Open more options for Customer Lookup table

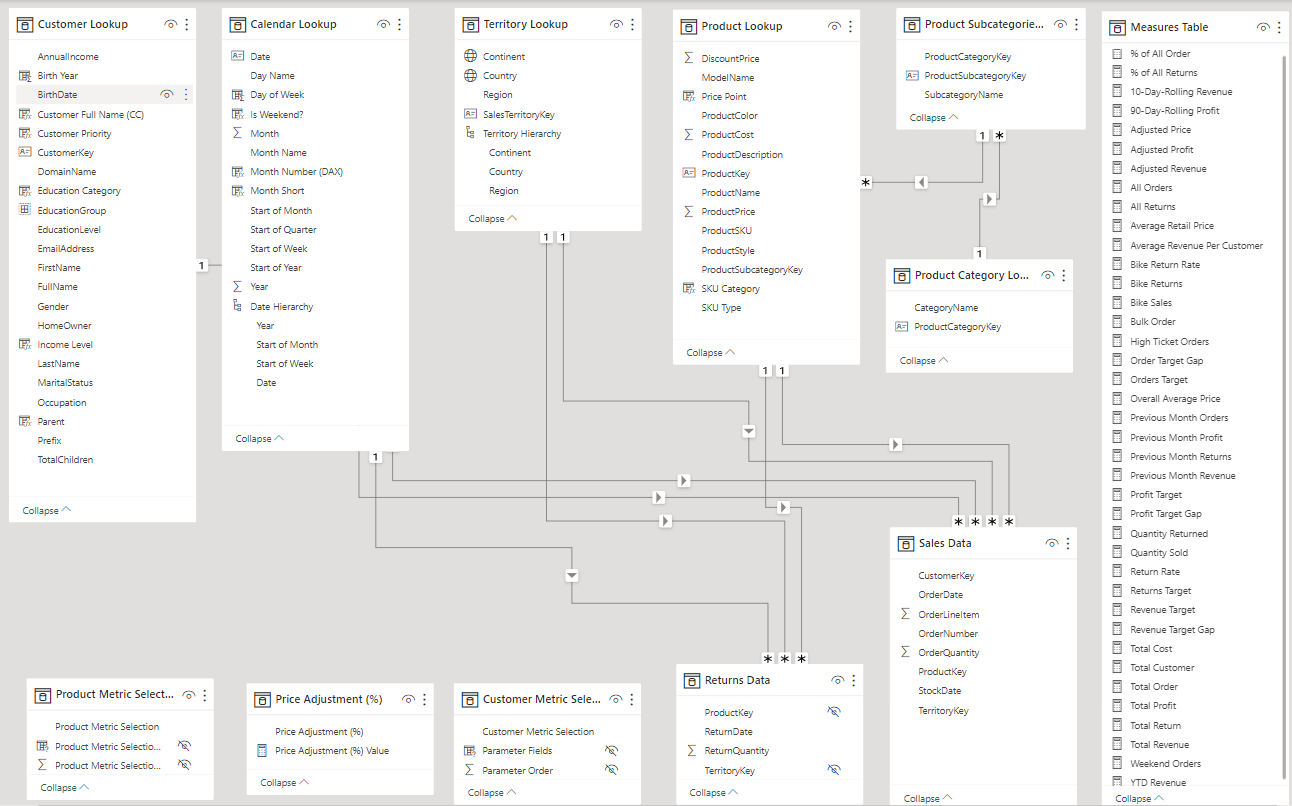click(x=187, y=24)
